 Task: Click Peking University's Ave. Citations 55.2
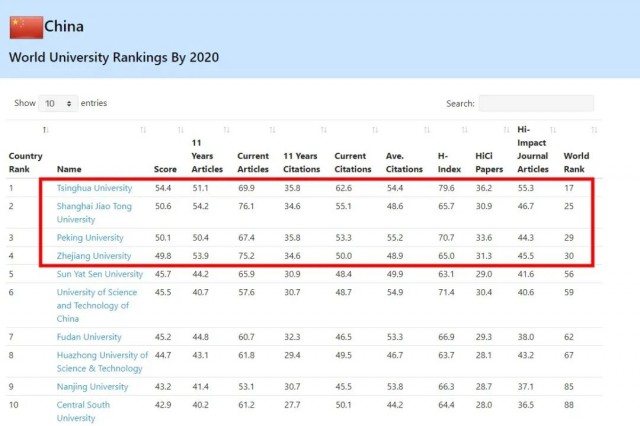coord(395,237)
